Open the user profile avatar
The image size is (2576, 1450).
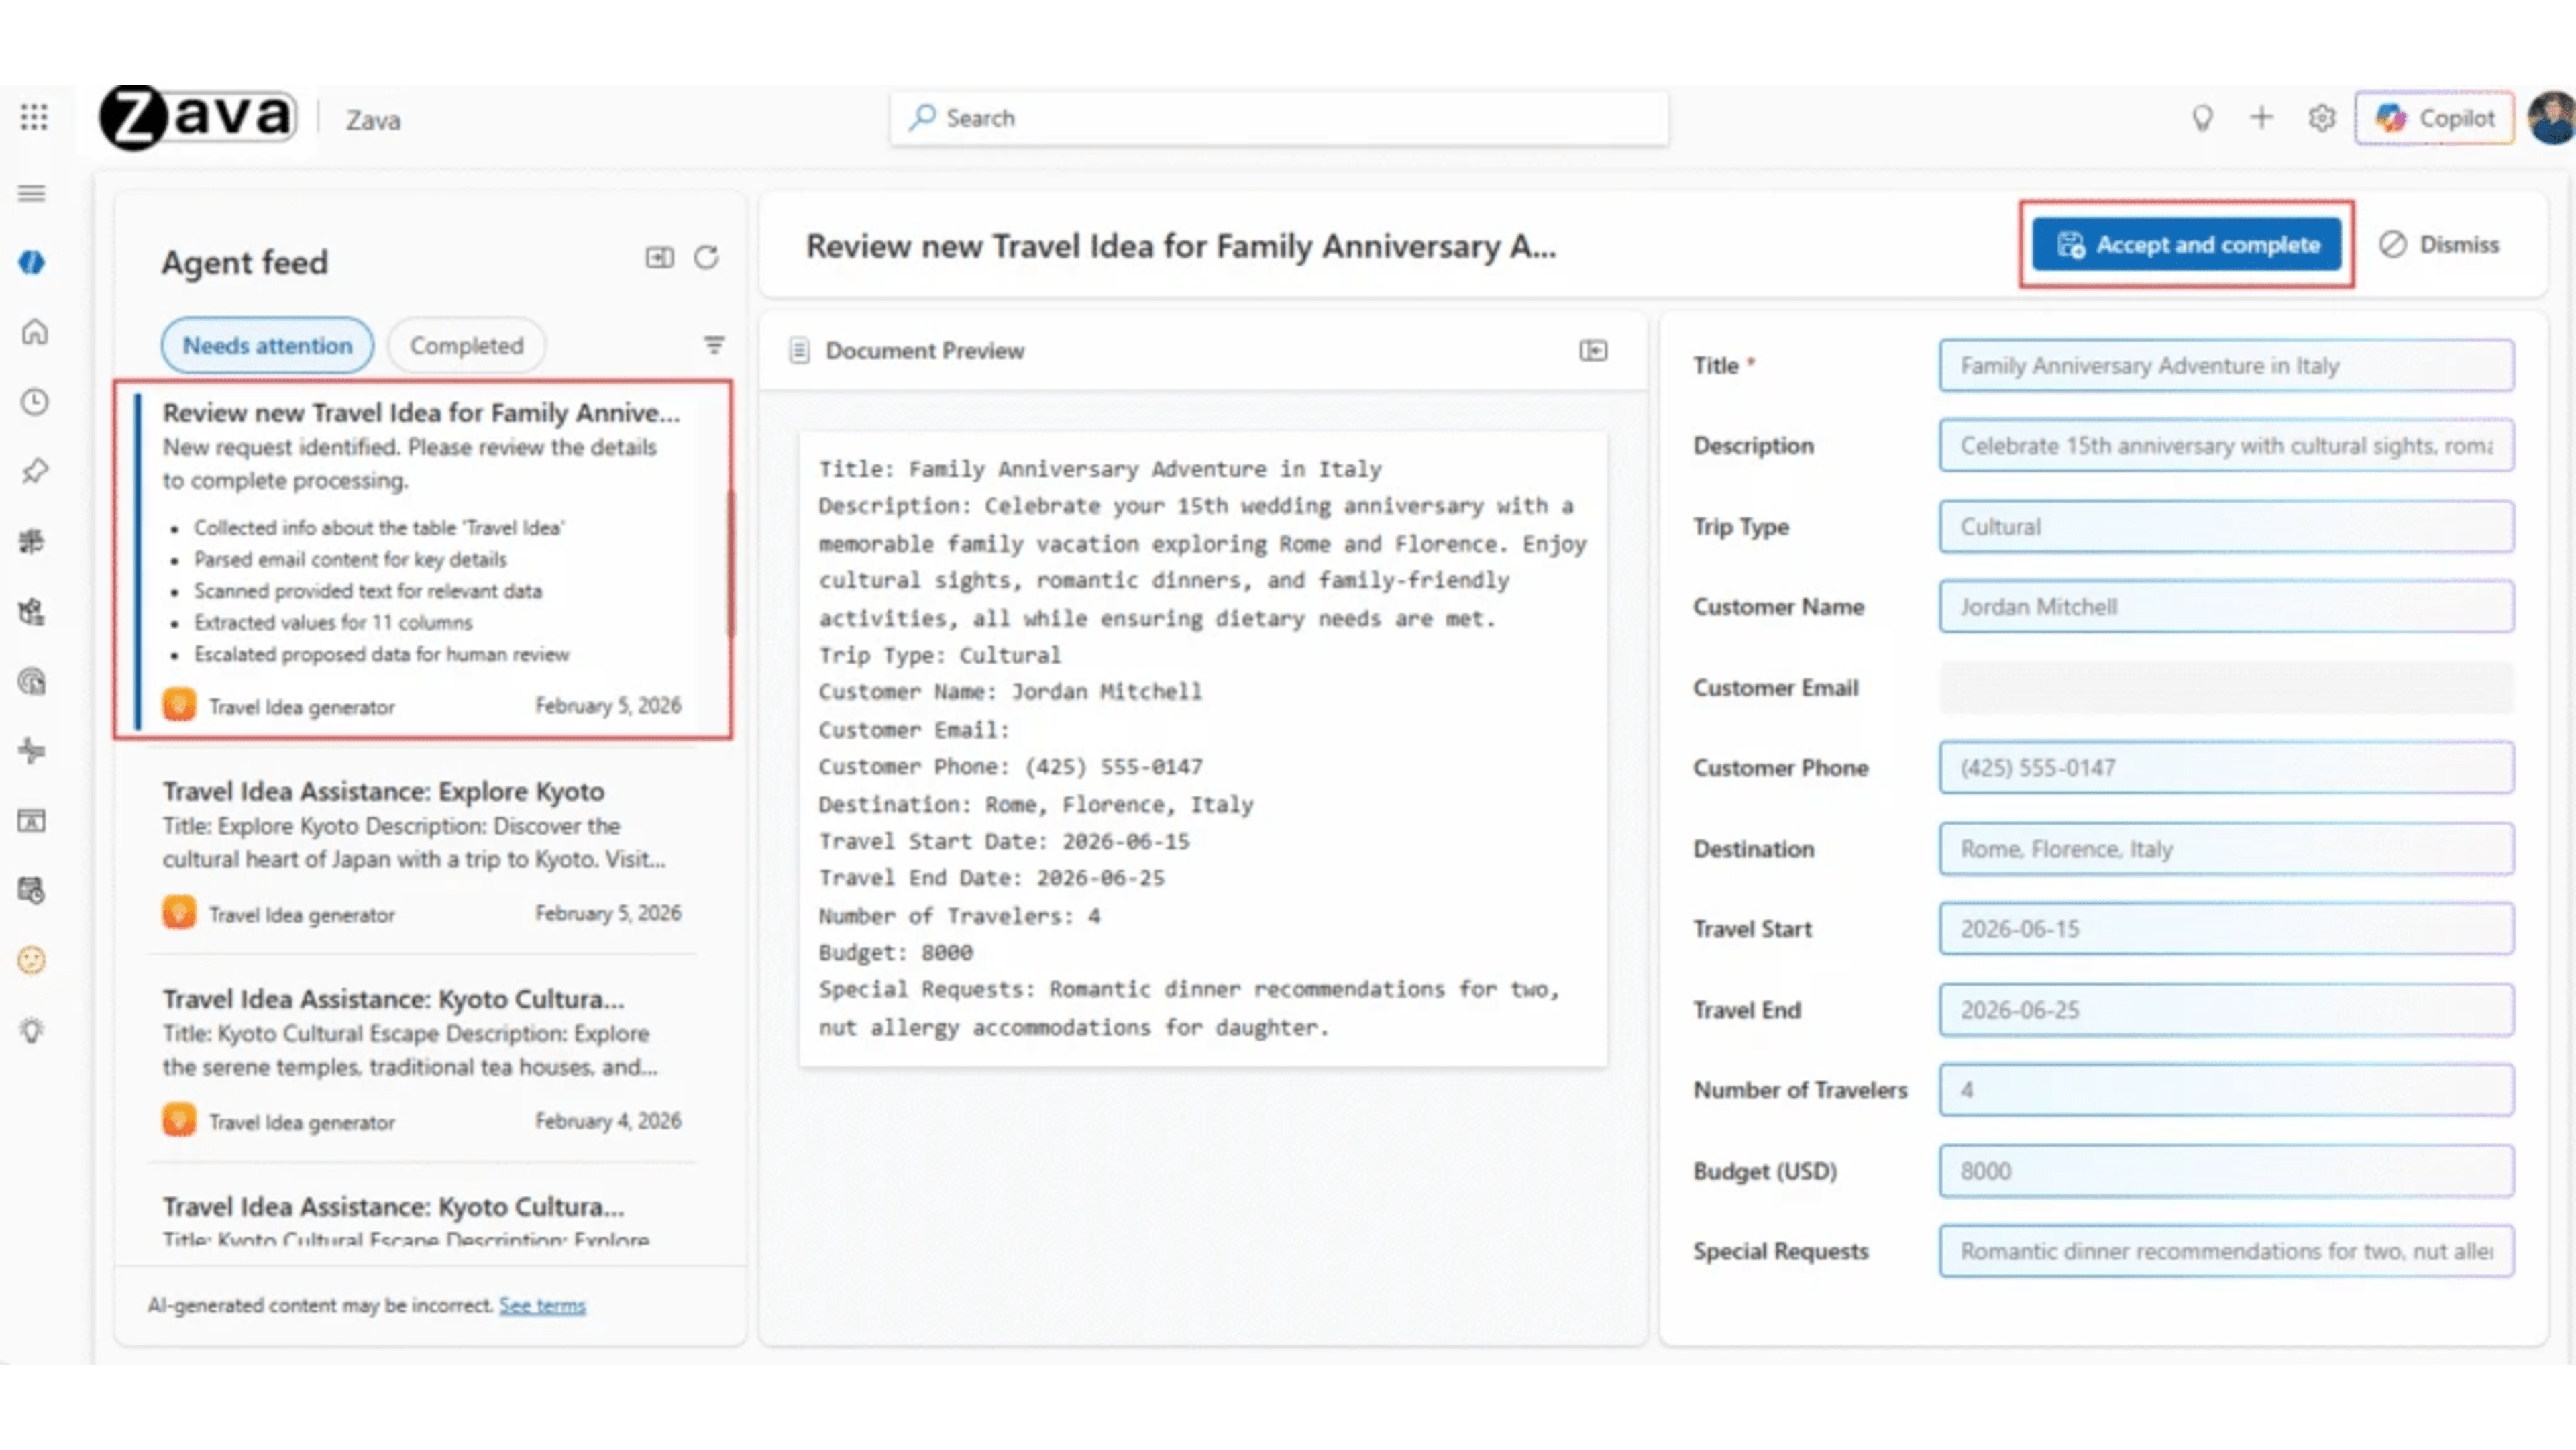point(2552,118)
